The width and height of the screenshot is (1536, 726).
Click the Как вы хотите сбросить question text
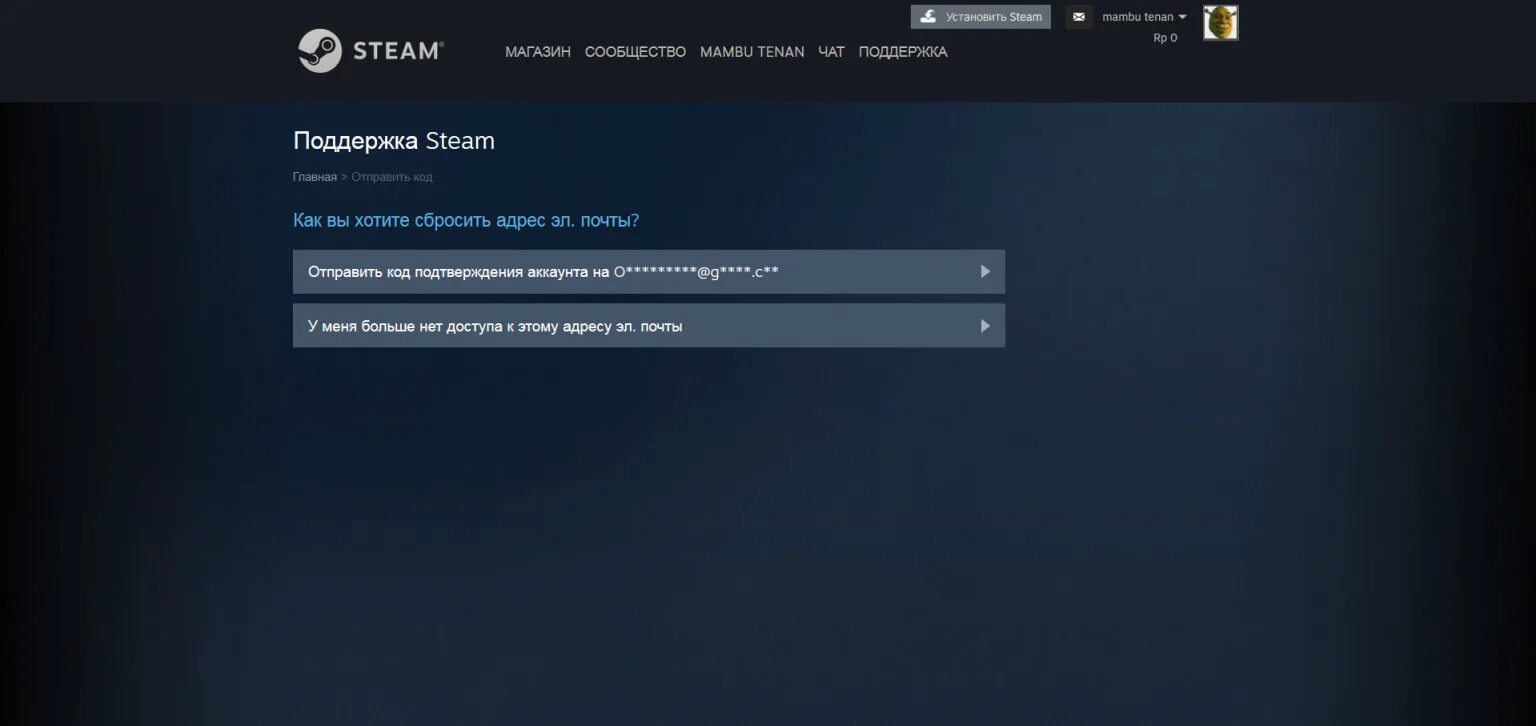466,220
